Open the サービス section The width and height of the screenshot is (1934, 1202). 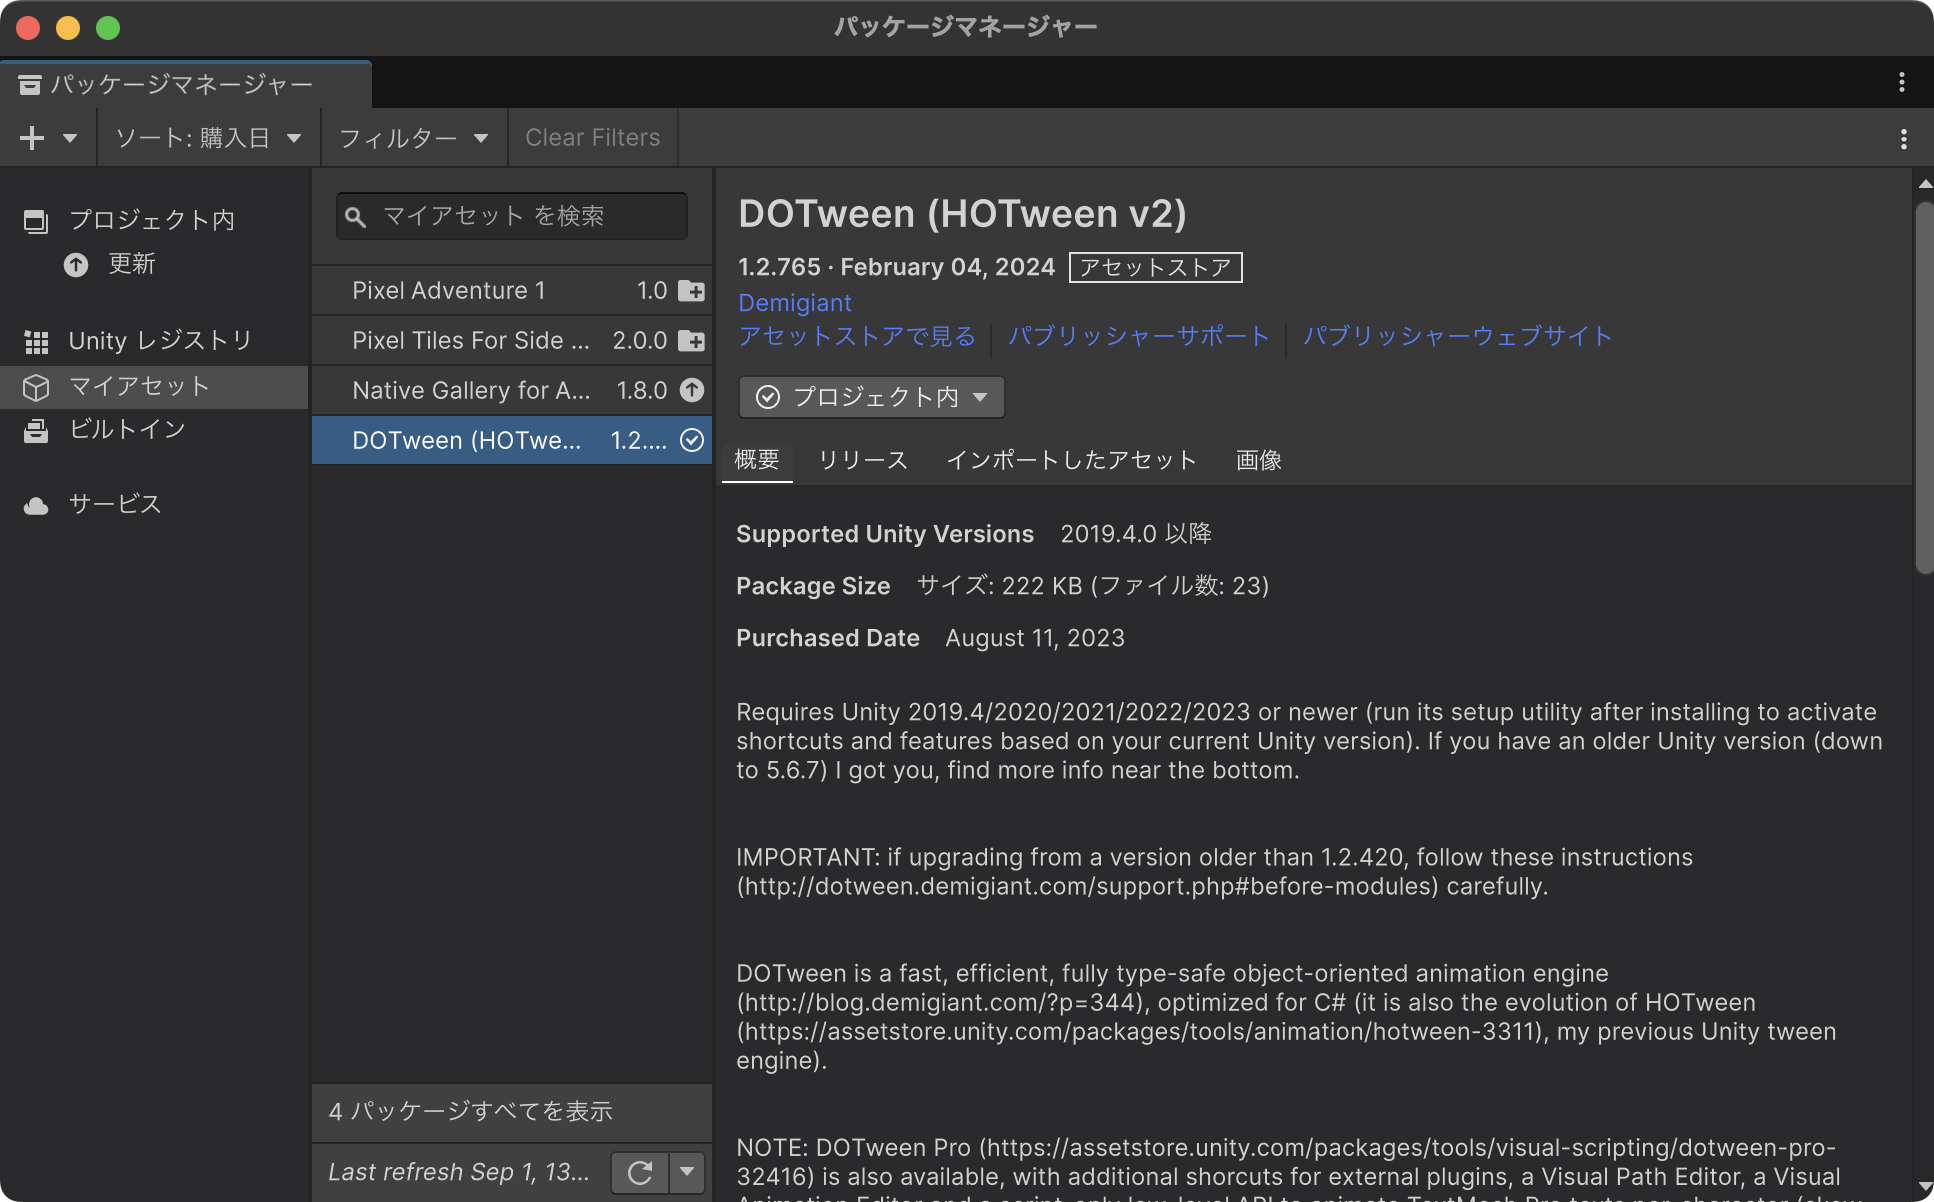coord(113,504)
